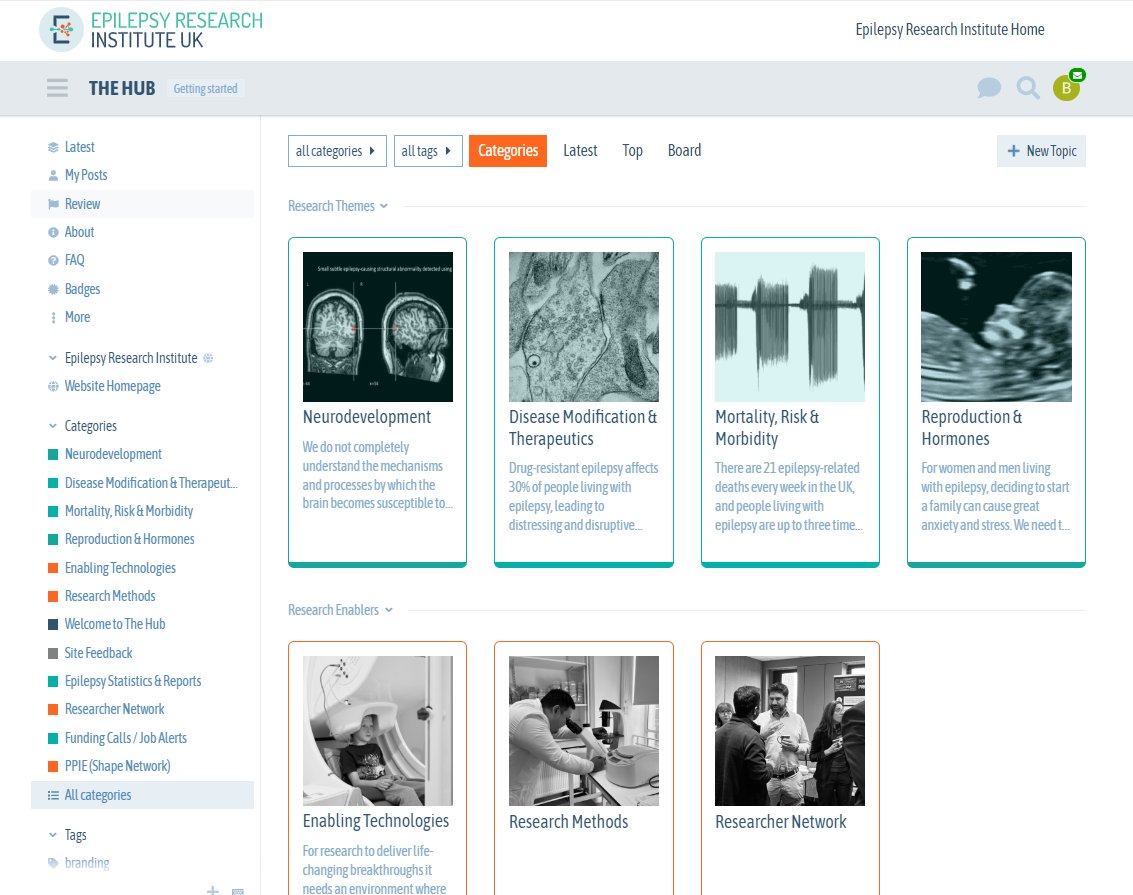The image size is (1133, 895).
Task: Open the Research Methods microscope thumbnail
Action: pyautogui.click(x=584, y=731)
